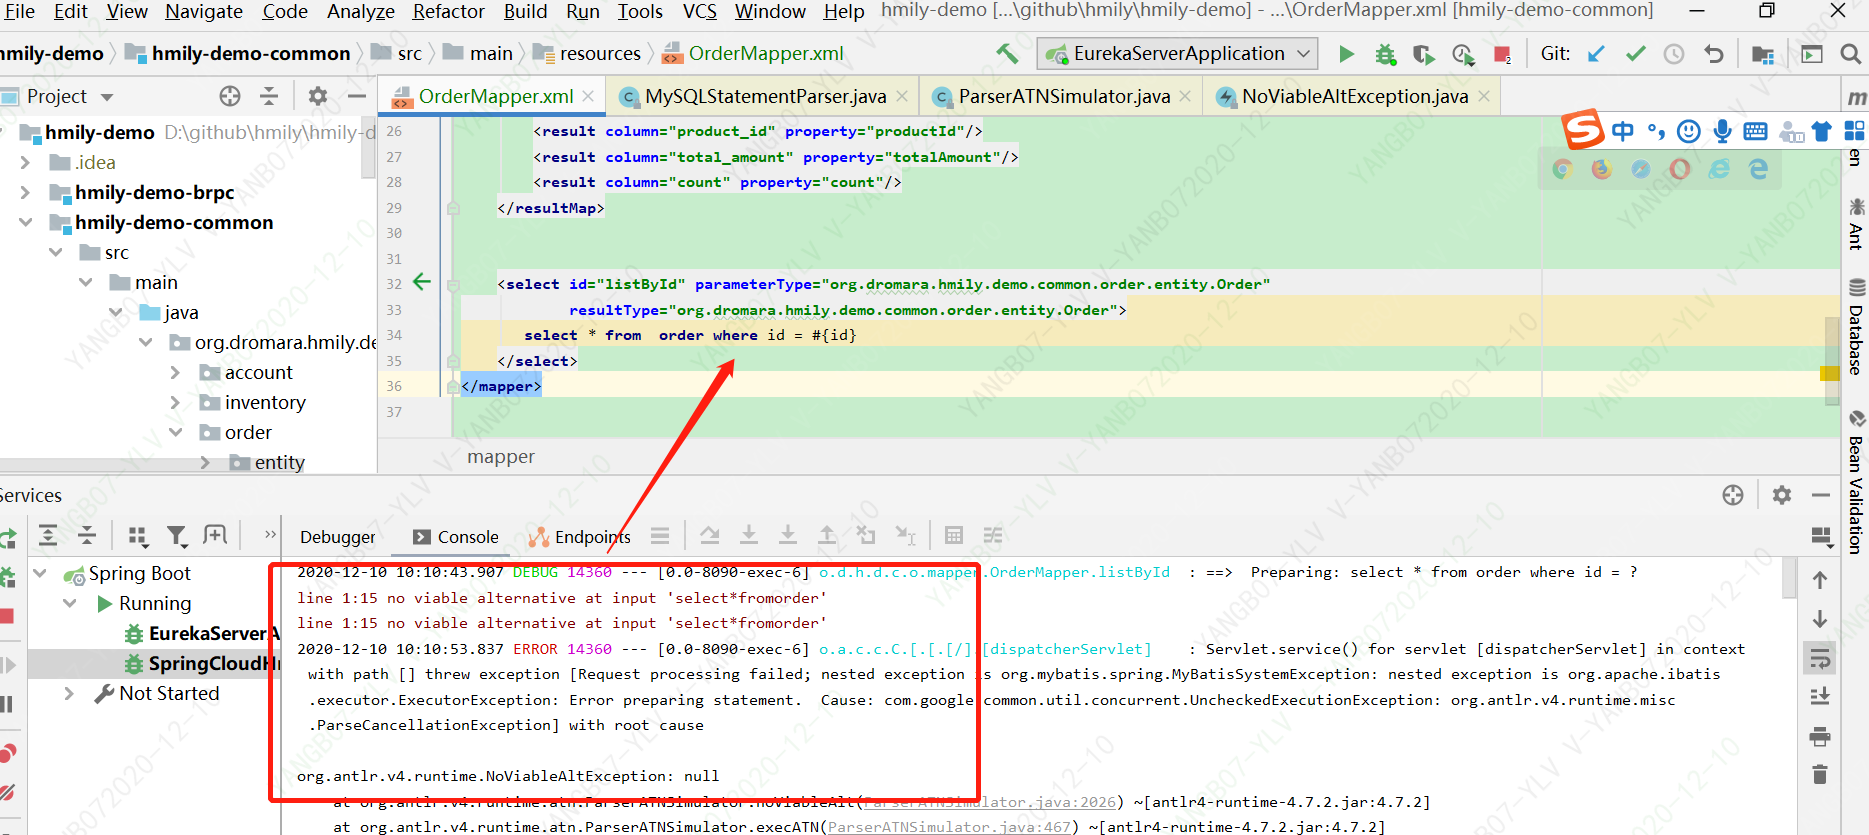Collapse all in the Project panel
The height and width of the screenshot is (835, 1869).
click(x=269, y=96)
